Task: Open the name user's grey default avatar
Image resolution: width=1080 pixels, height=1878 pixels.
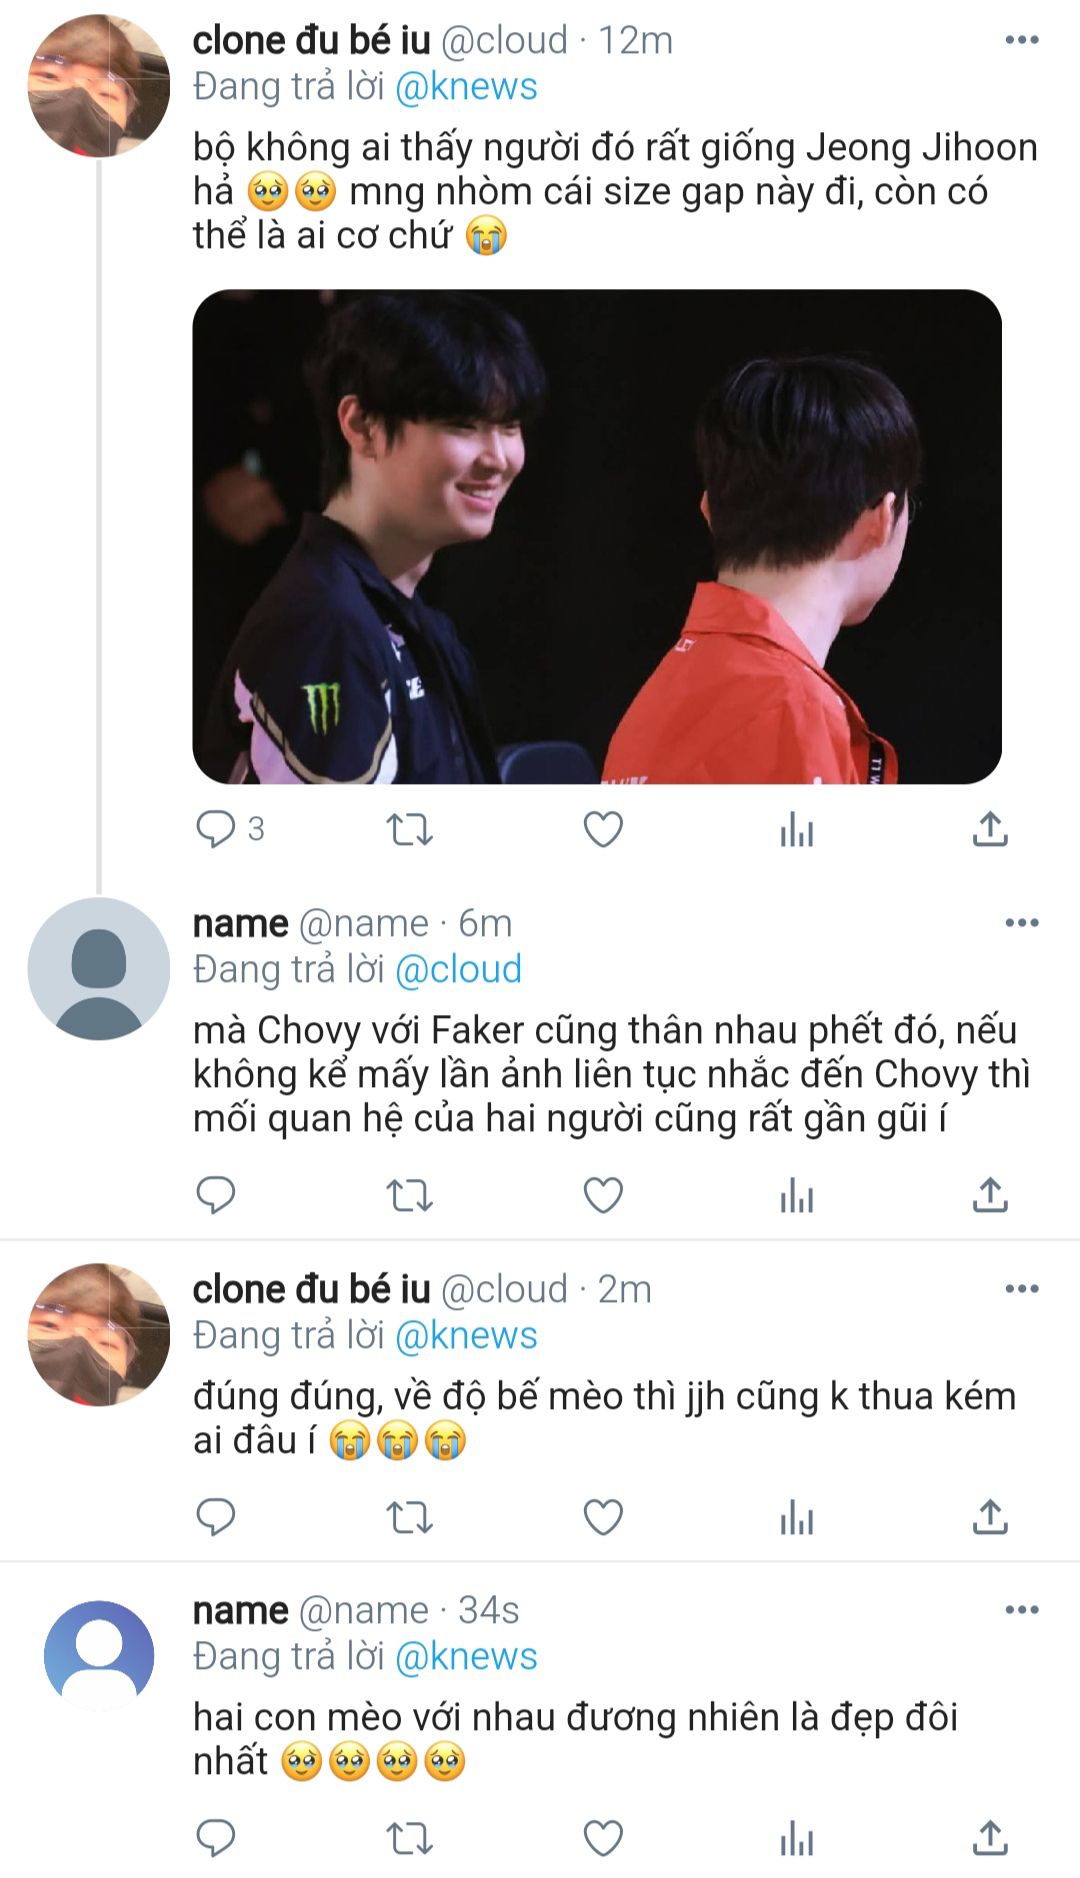Action: 98,968
